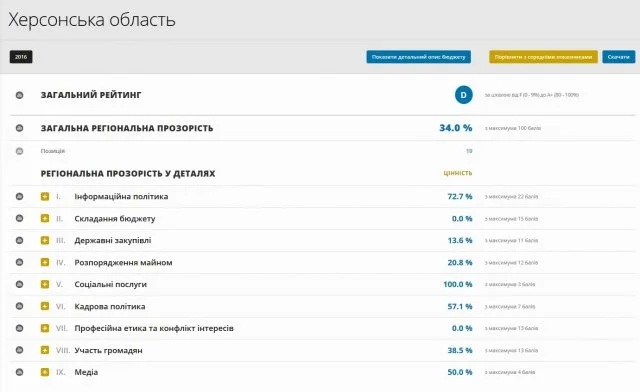Click grey circle icon beside ЗАГАЛЬНИЙ РЕЙТИНГ
The width and height of the screenshot is (640, 392).
tap(19, 95)
